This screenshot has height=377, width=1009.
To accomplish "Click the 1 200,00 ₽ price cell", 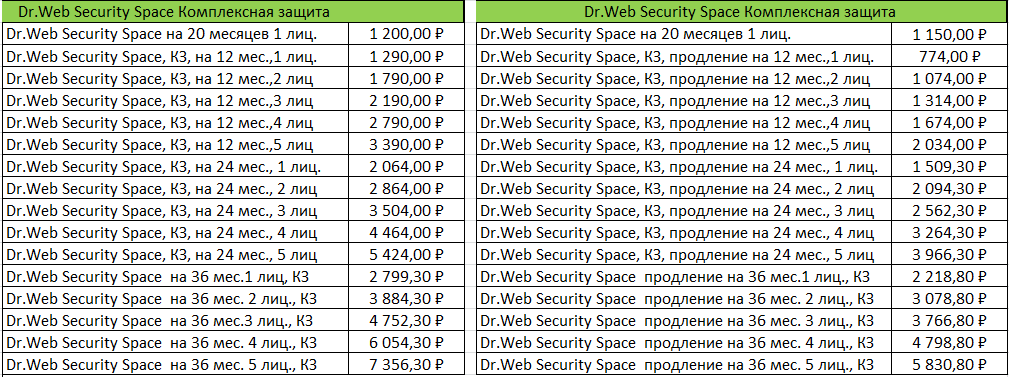I will 407,34.
